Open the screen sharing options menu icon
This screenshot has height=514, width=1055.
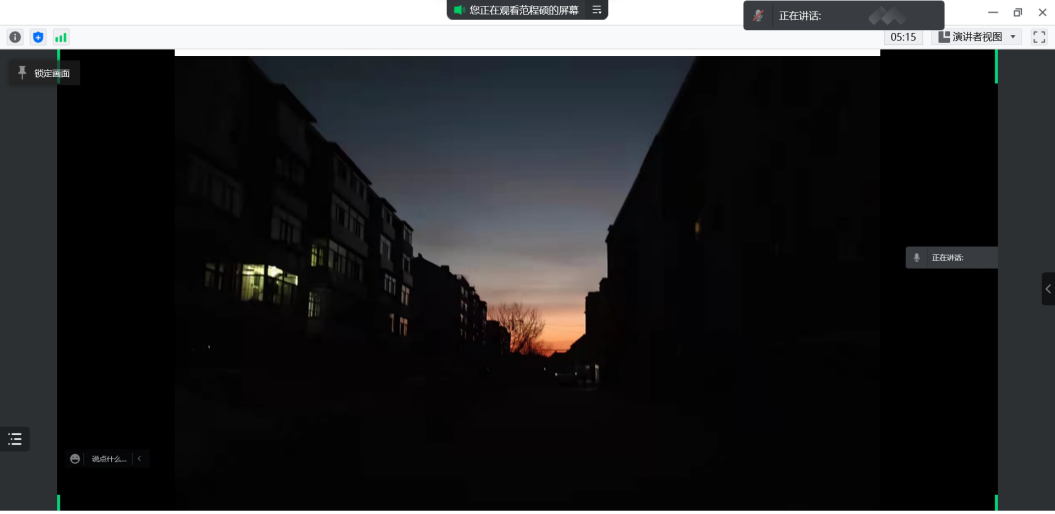coord(597,10)
